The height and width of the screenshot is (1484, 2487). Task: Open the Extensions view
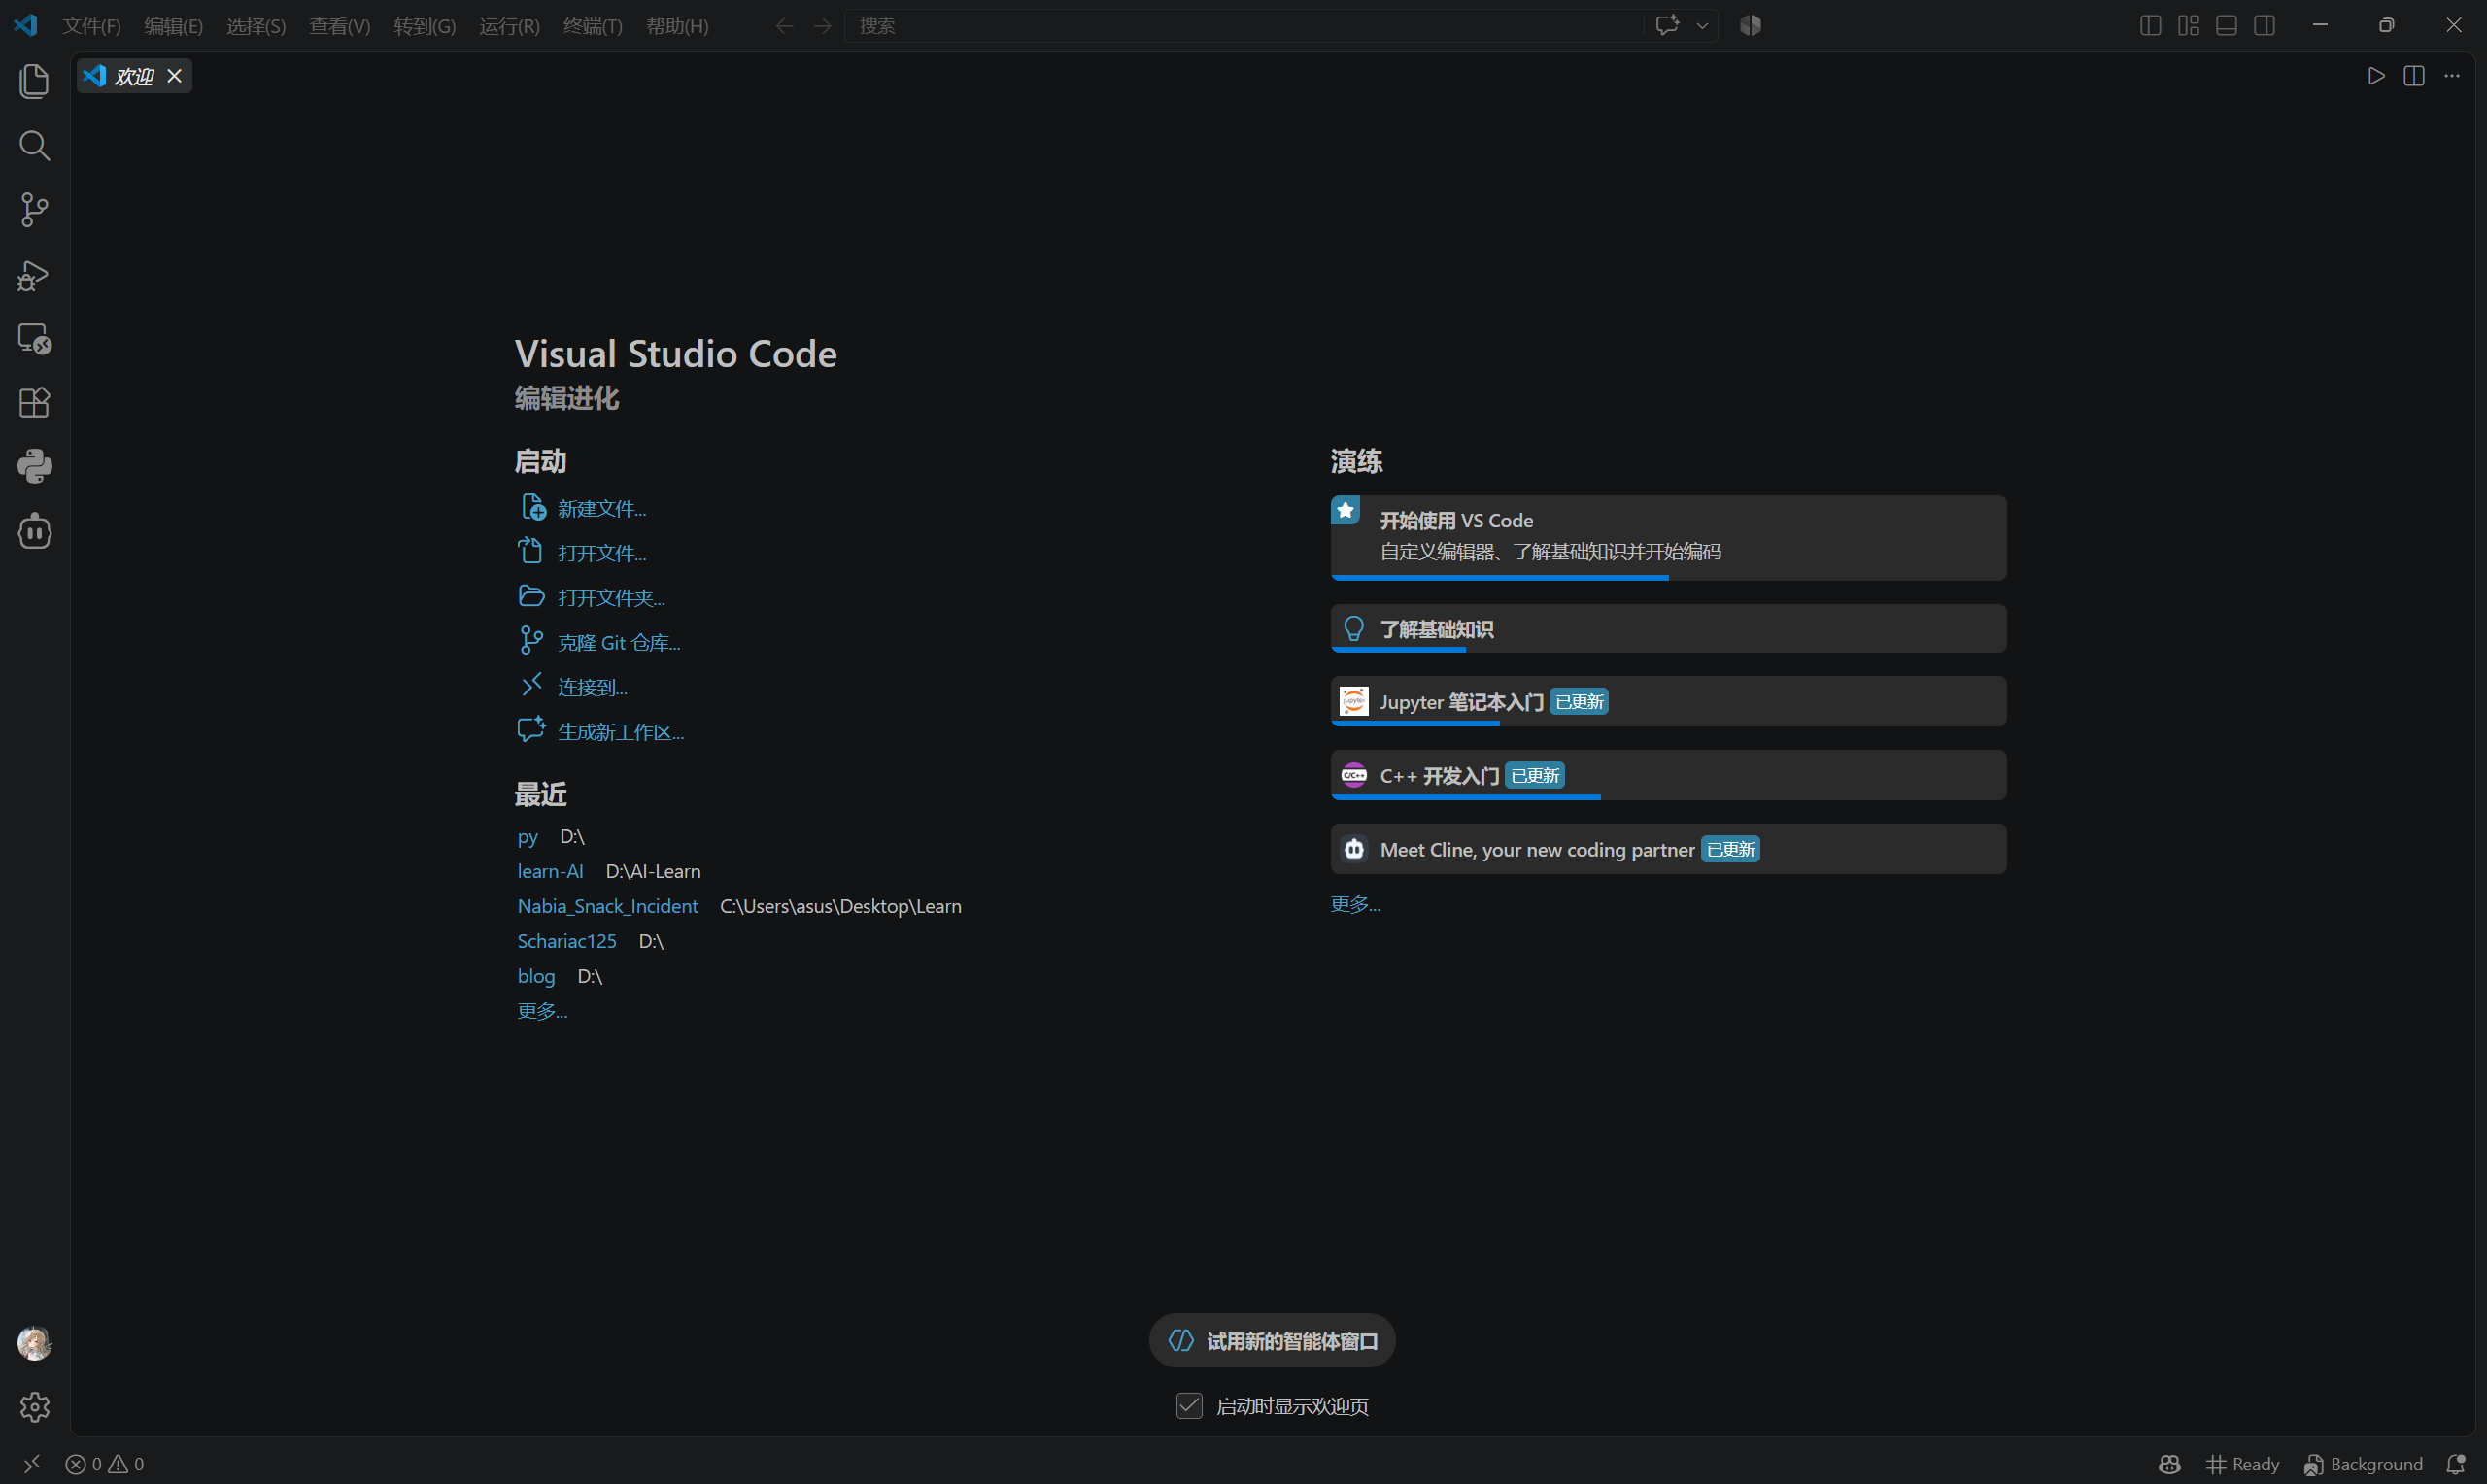[34, 403]
